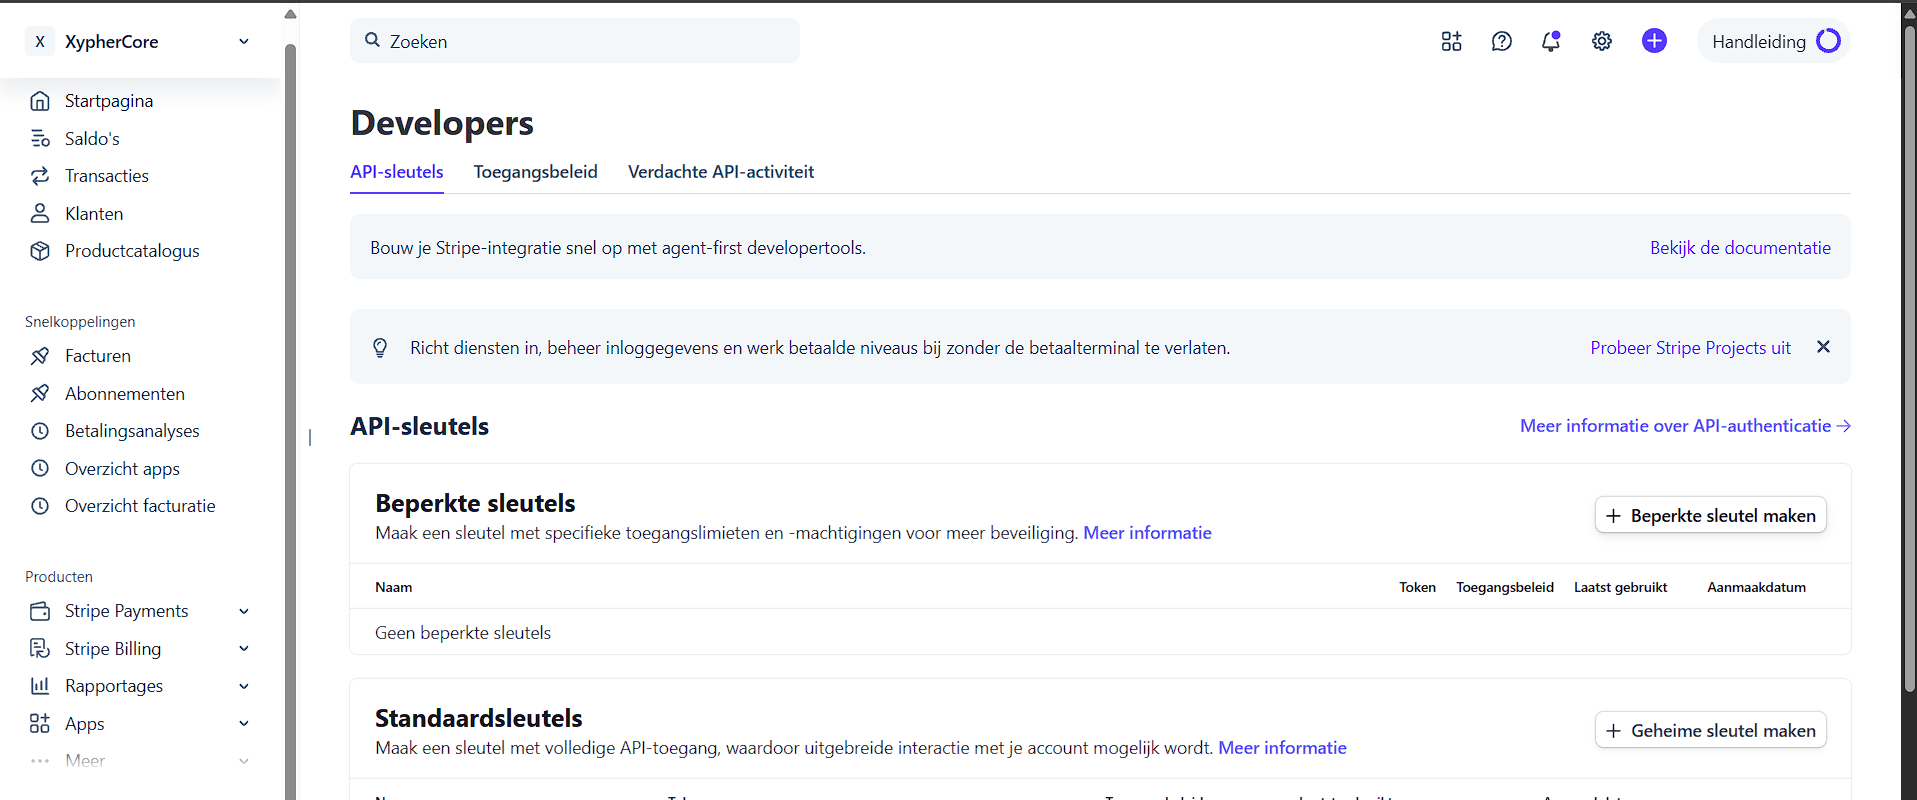Click the clock icon beside Overzicht apps

coord(40,468)
